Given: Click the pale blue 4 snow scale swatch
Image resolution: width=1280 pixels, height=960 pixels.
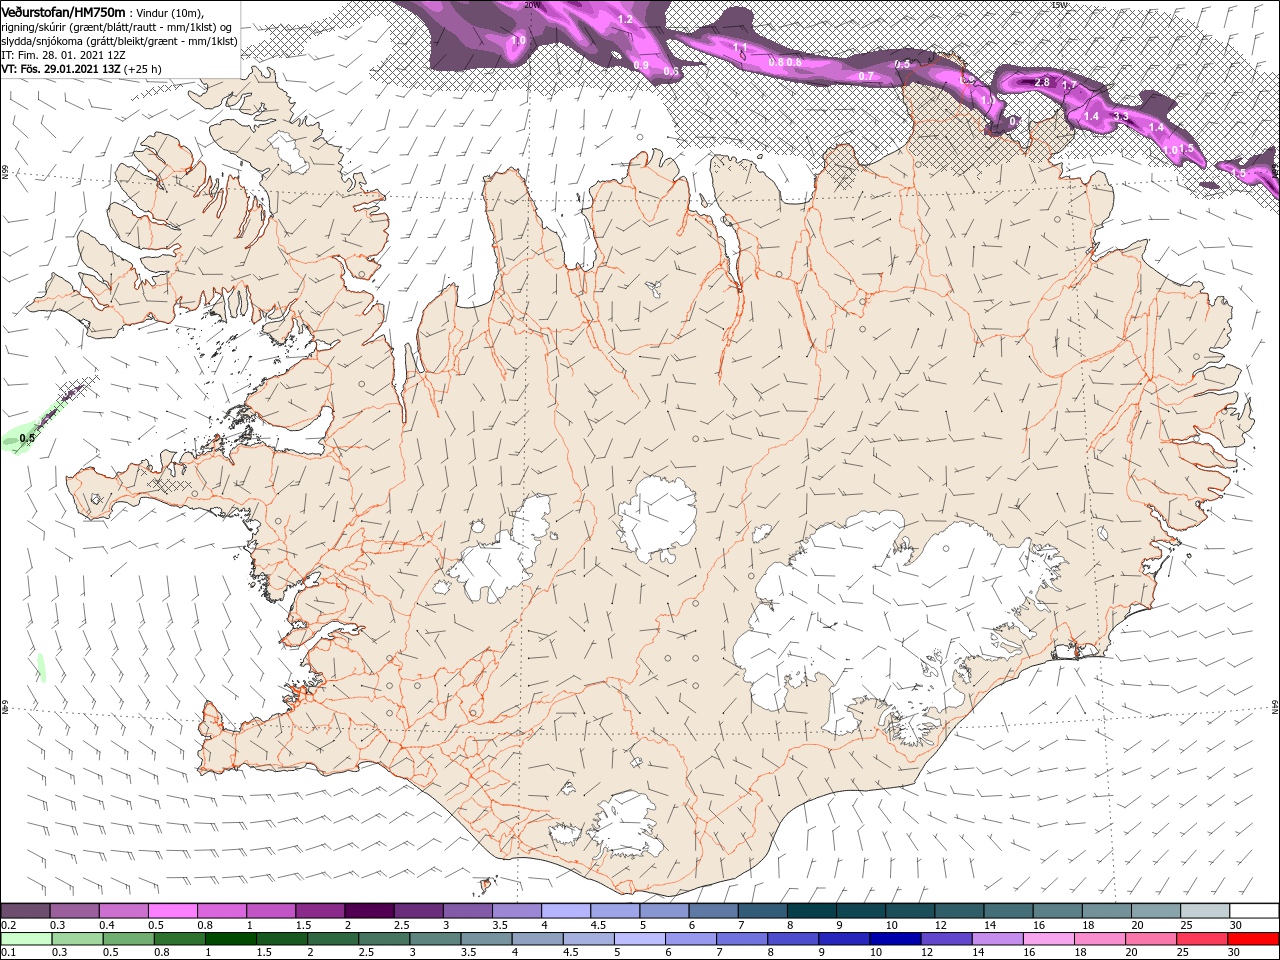Looking at the screenshot, I should pyautogui.click(x=565, y=910).
